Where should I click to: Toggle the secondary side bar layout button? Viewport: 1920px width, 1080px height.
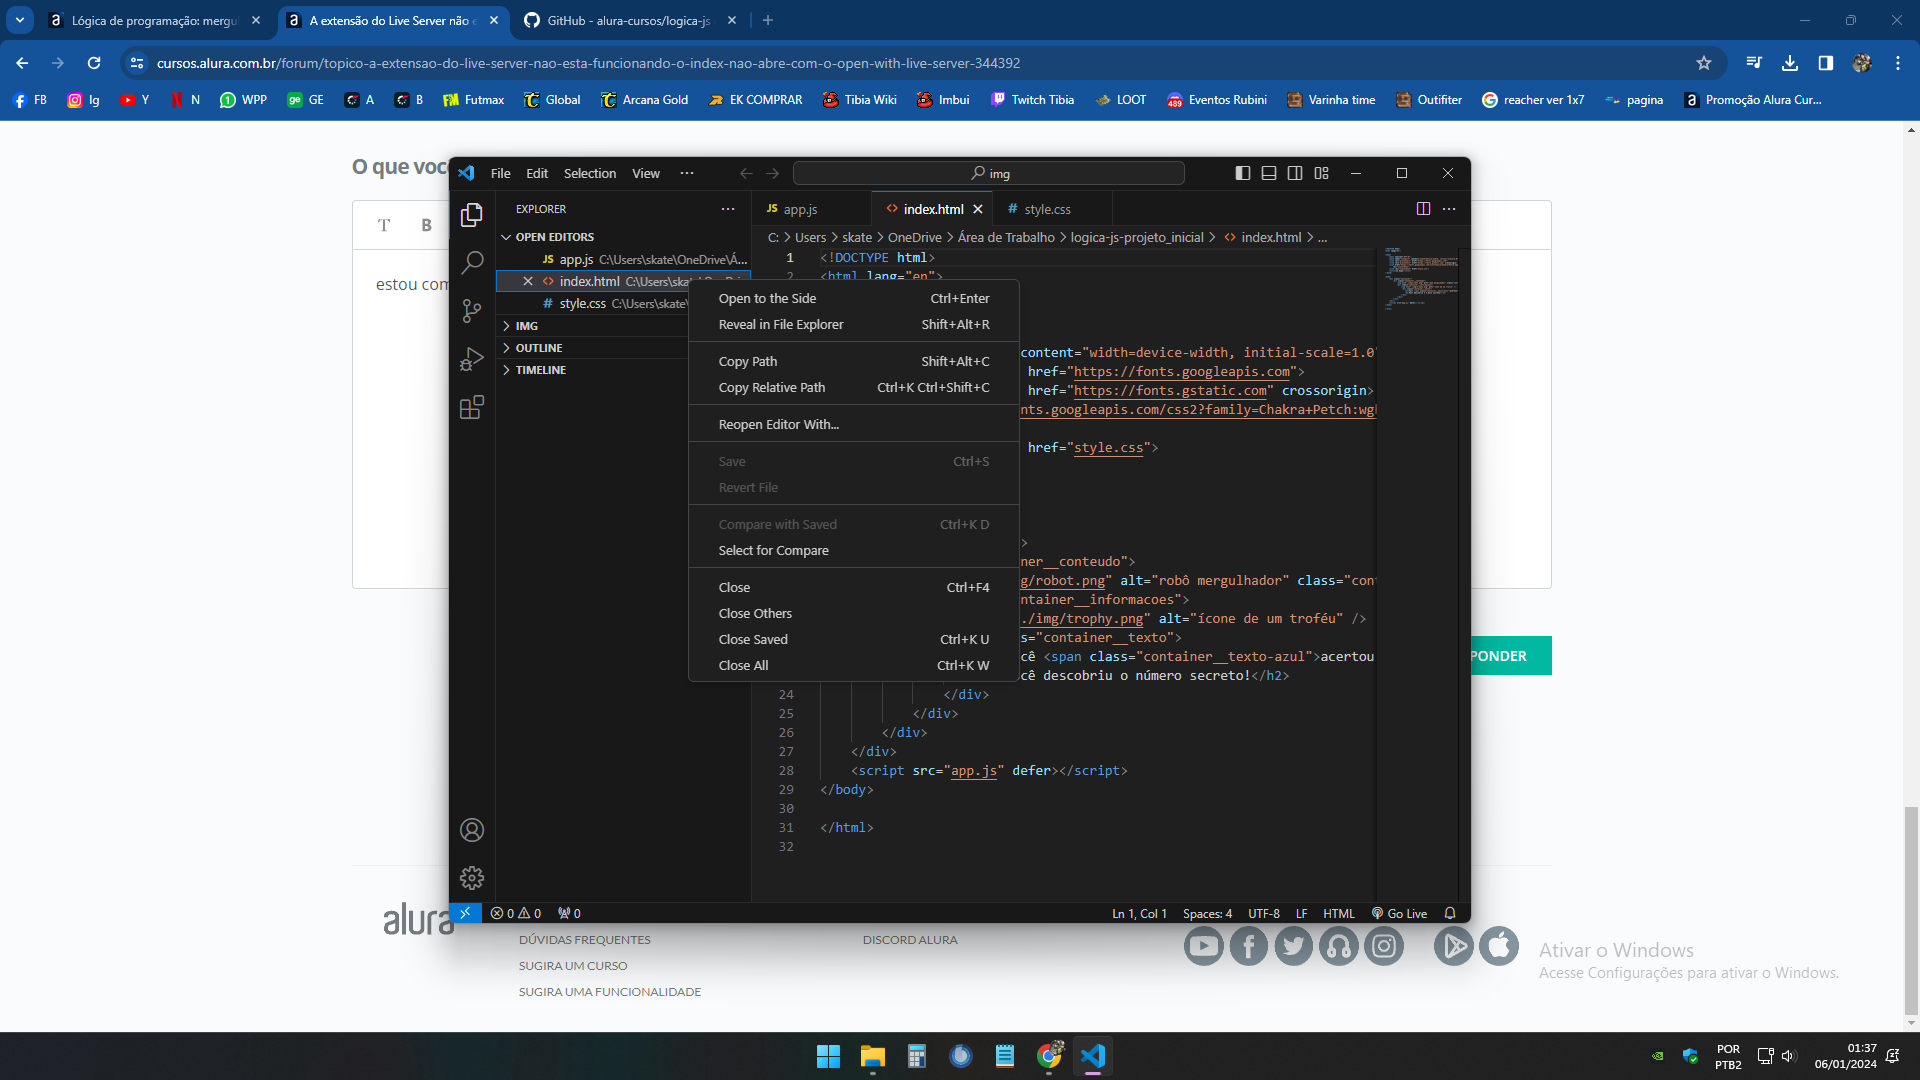point(1295,173)
